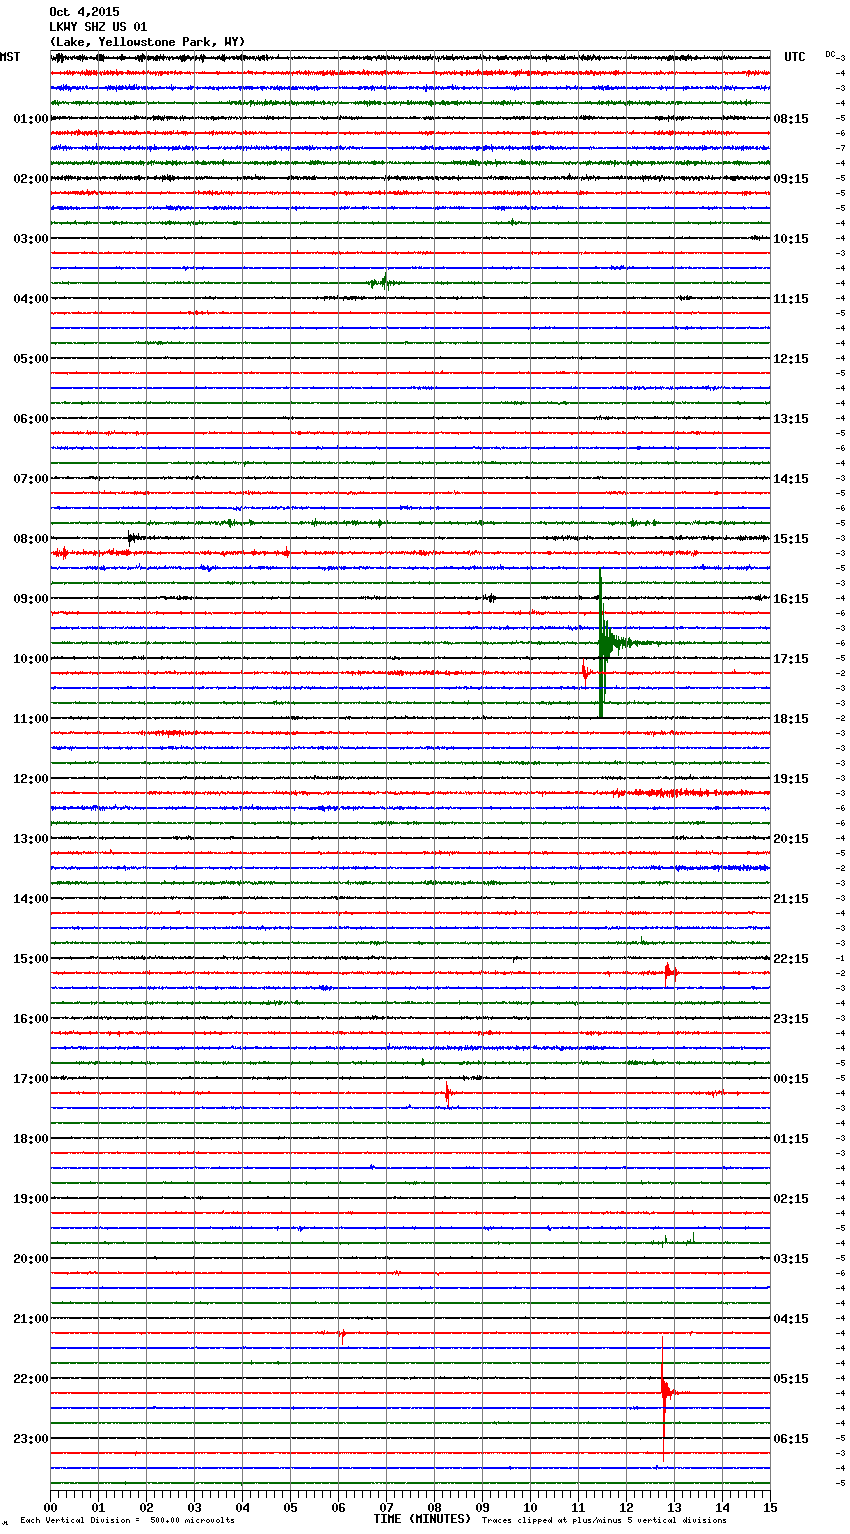Select the 14:00 MST row label
This screenshot has height=1534, width=850.
(x=31, y=899)
